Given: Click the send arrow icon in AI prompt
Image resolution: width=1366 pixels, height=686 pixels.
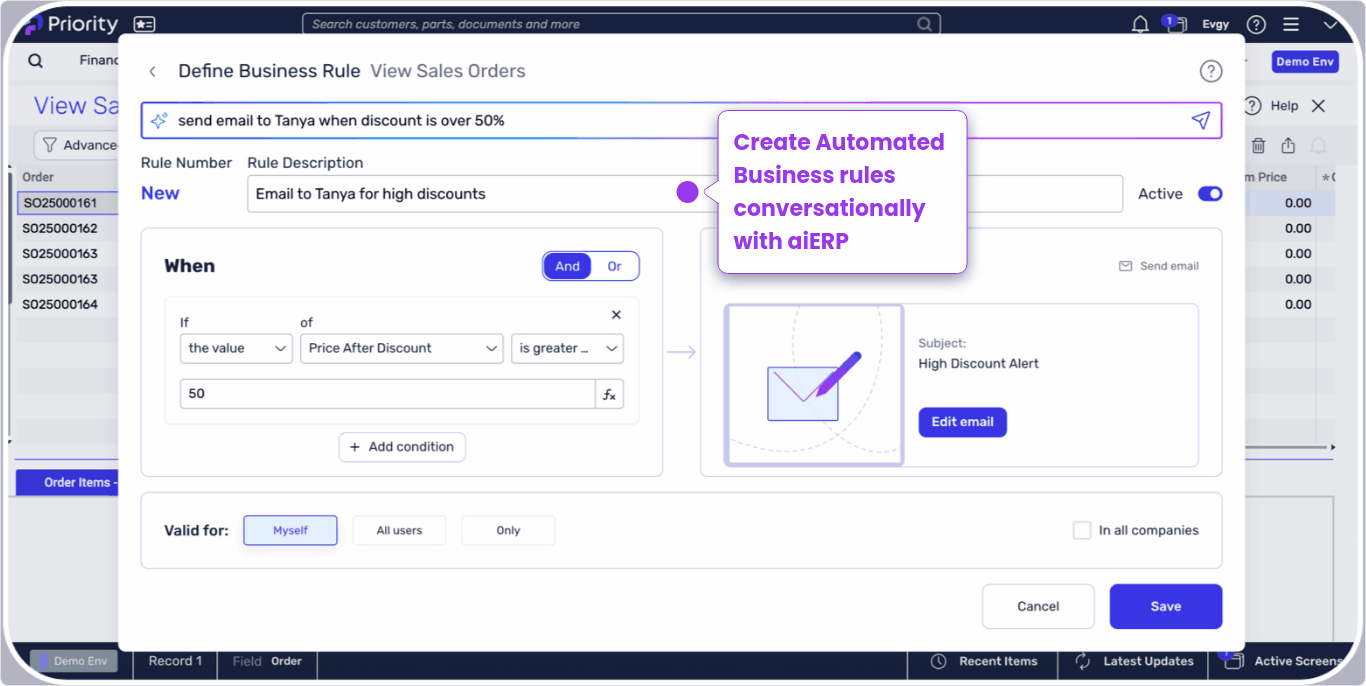Looking at the screenshot, I should [x=1200, y=121].
